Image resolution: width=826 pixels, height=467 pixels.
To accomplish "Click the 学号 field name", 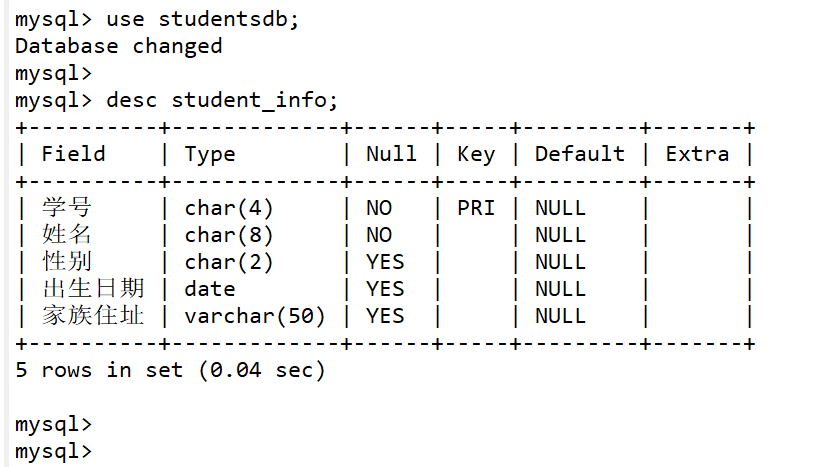I will click(x=67, y=208).
